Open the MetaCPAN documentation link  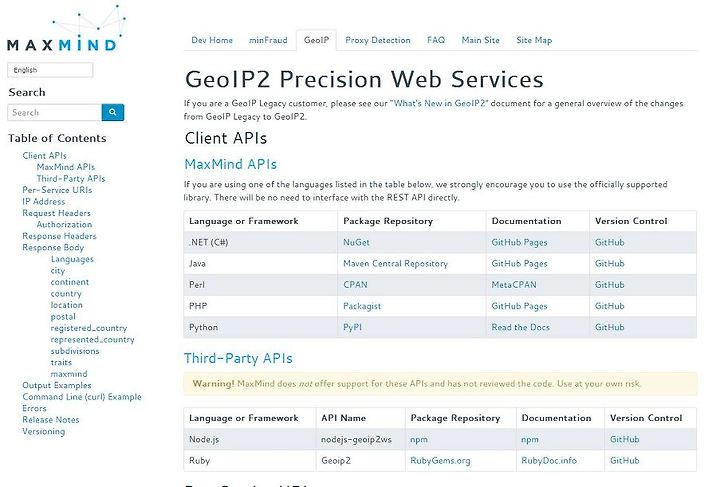click(x=514, y=285)
